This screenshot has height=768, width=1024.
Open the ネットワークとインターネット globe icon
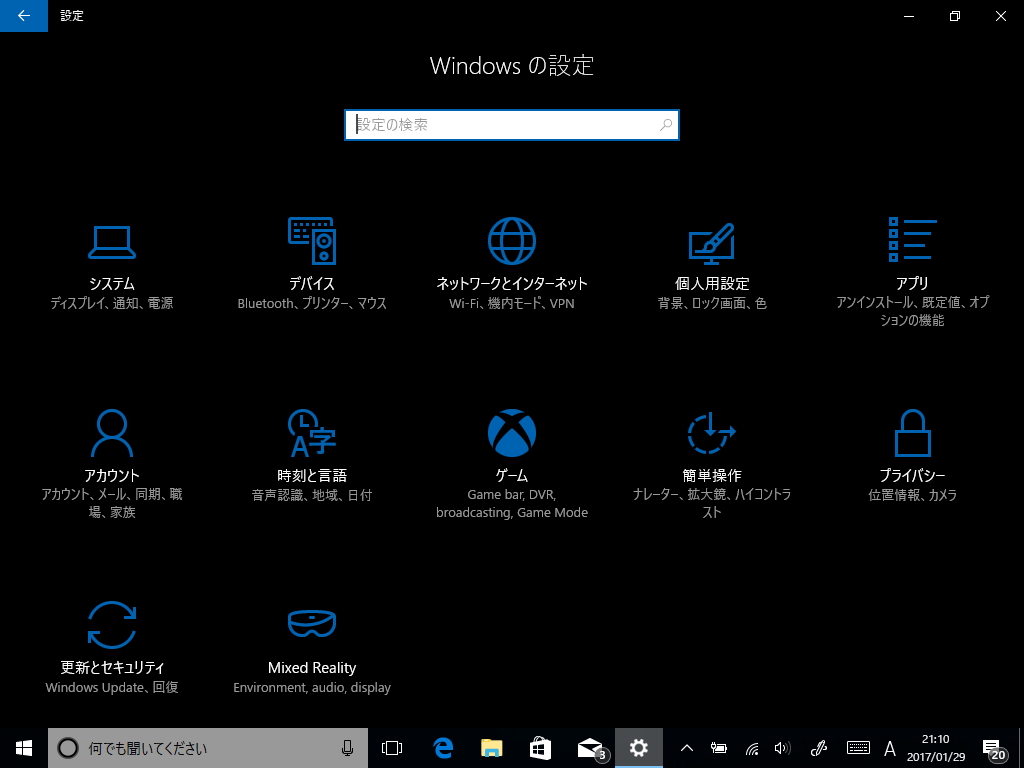pos(512,241)
